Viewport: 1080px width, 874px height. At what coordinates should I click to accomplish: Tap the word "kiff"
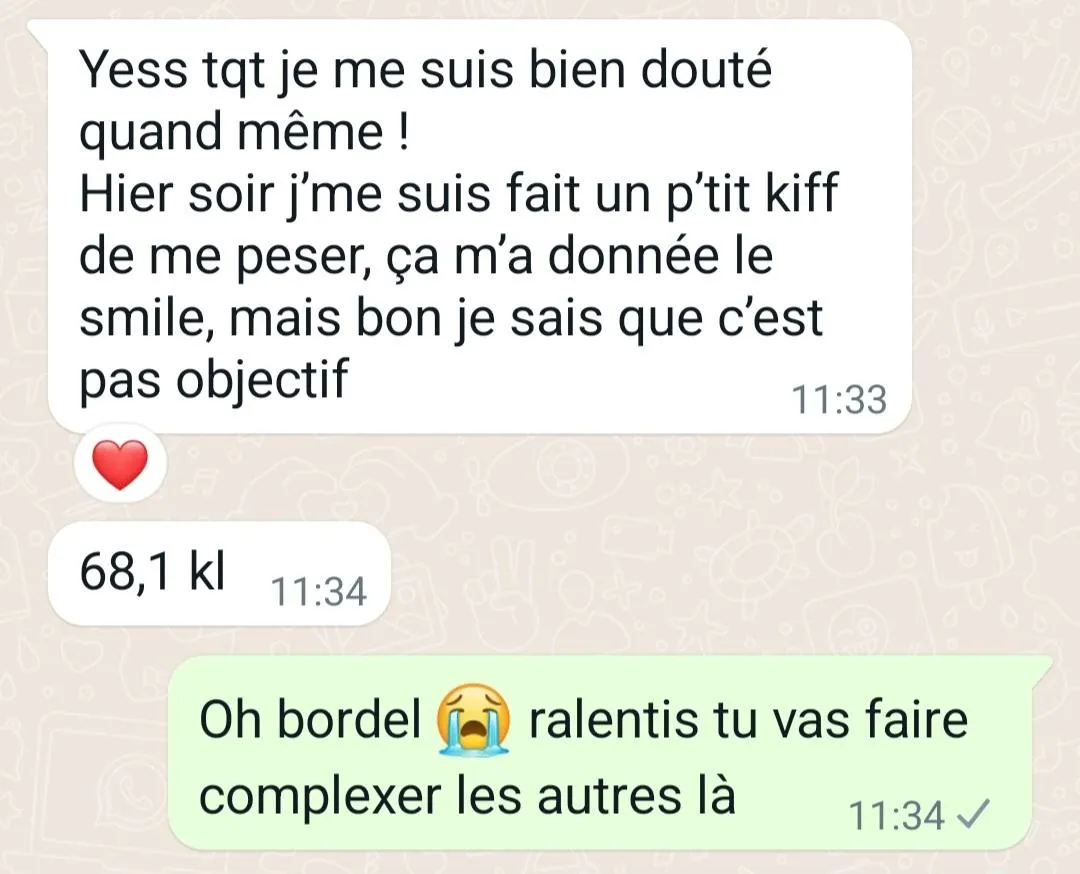coord(801,193)
